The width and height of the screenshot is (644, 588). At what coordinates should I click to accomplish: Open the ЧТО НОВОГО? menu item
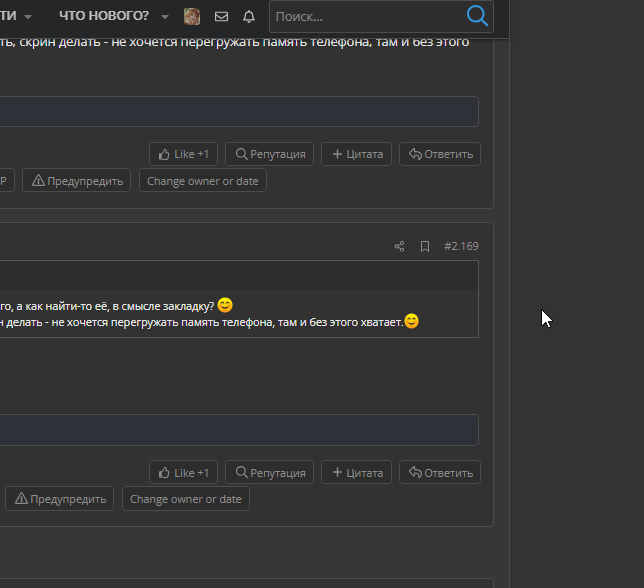click(104, 16)
